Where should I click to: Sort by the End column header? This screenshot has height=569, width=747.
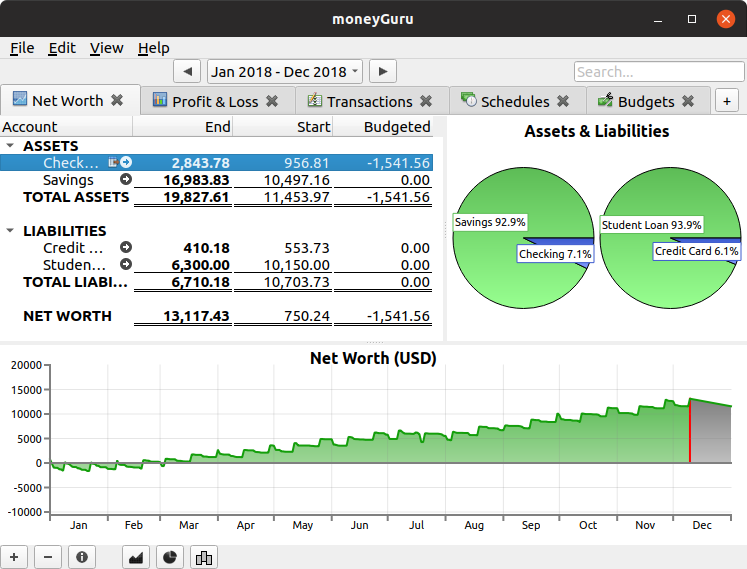pos(182,127)
